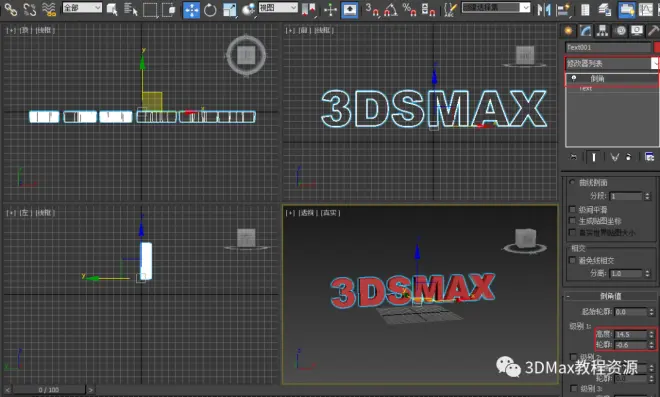Click the ViewCube in the perspective viewport
660x397 pixels.
tap(525, 240)
